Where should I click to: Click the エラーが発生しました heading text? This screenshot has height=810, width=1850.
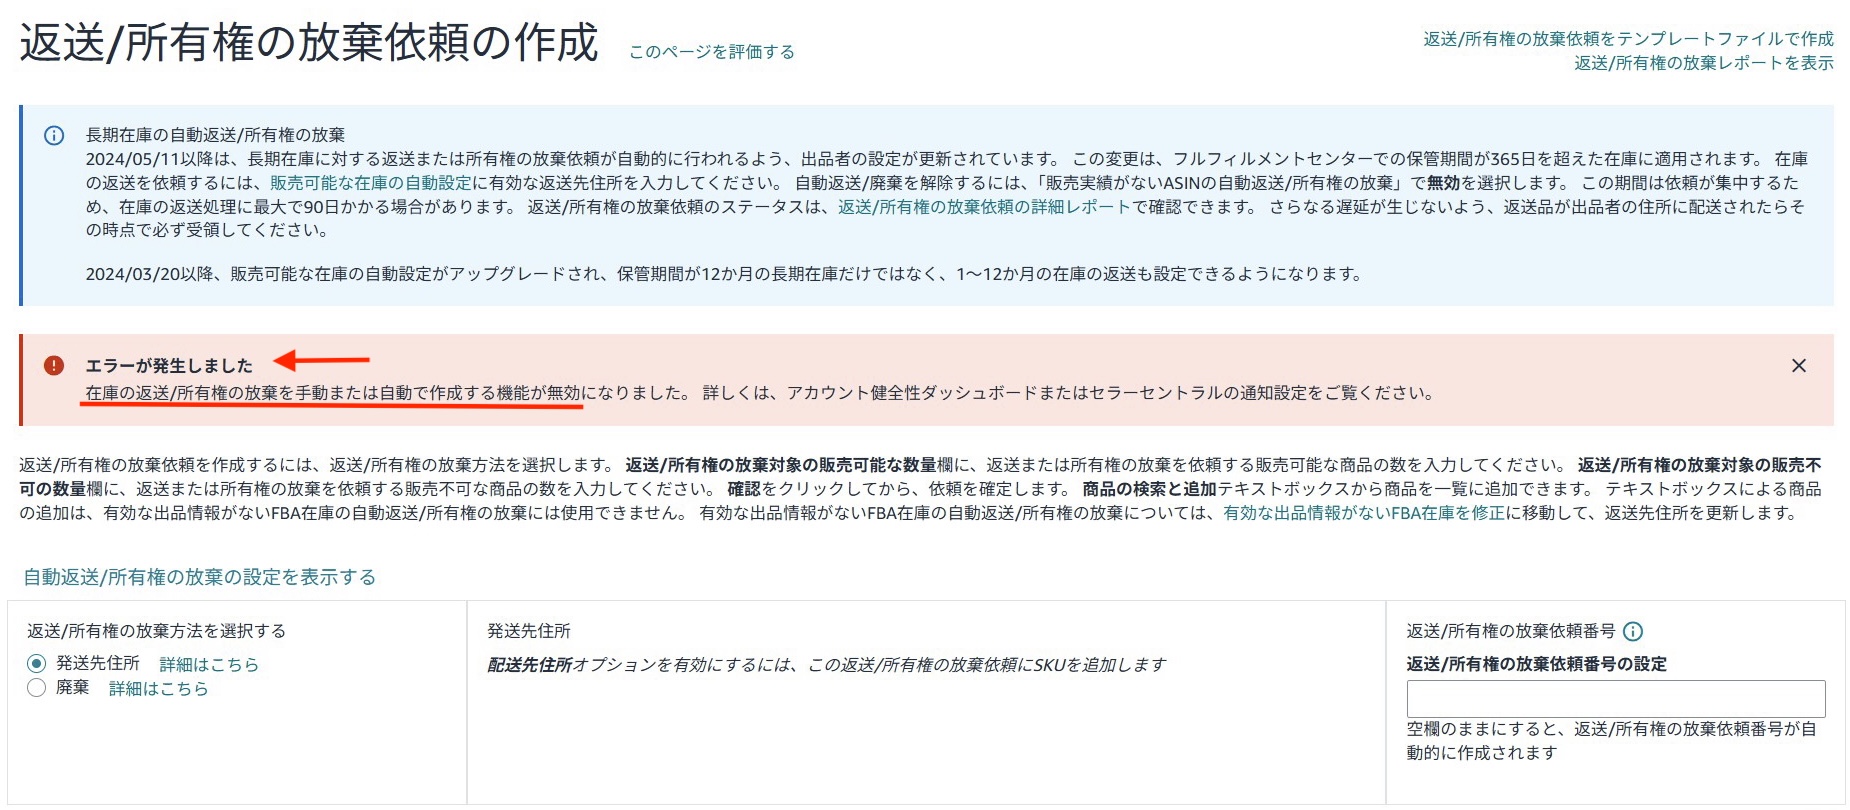click(x=169, y=366)
